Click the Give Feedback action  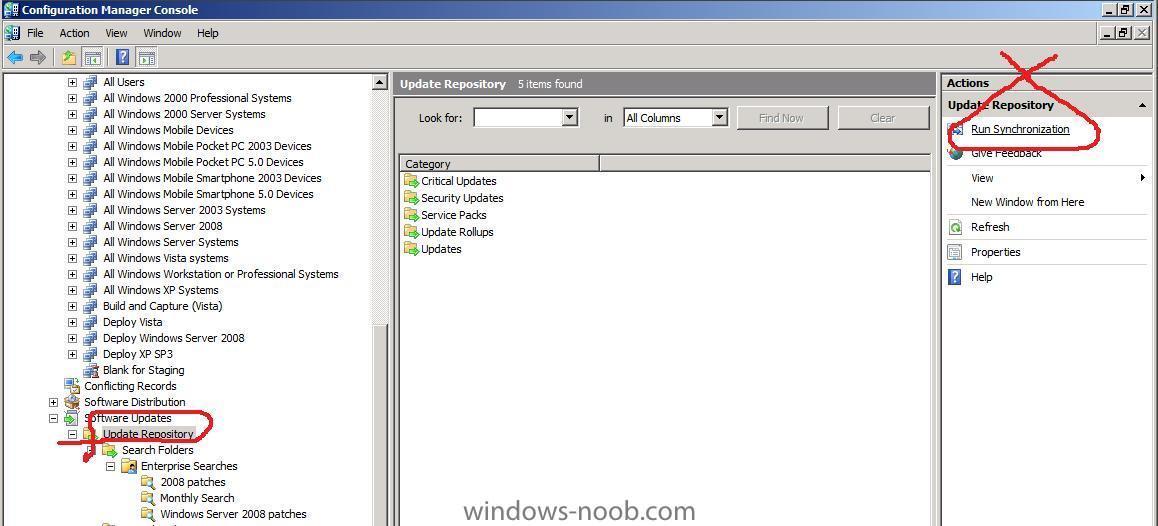coord(1006,154)
